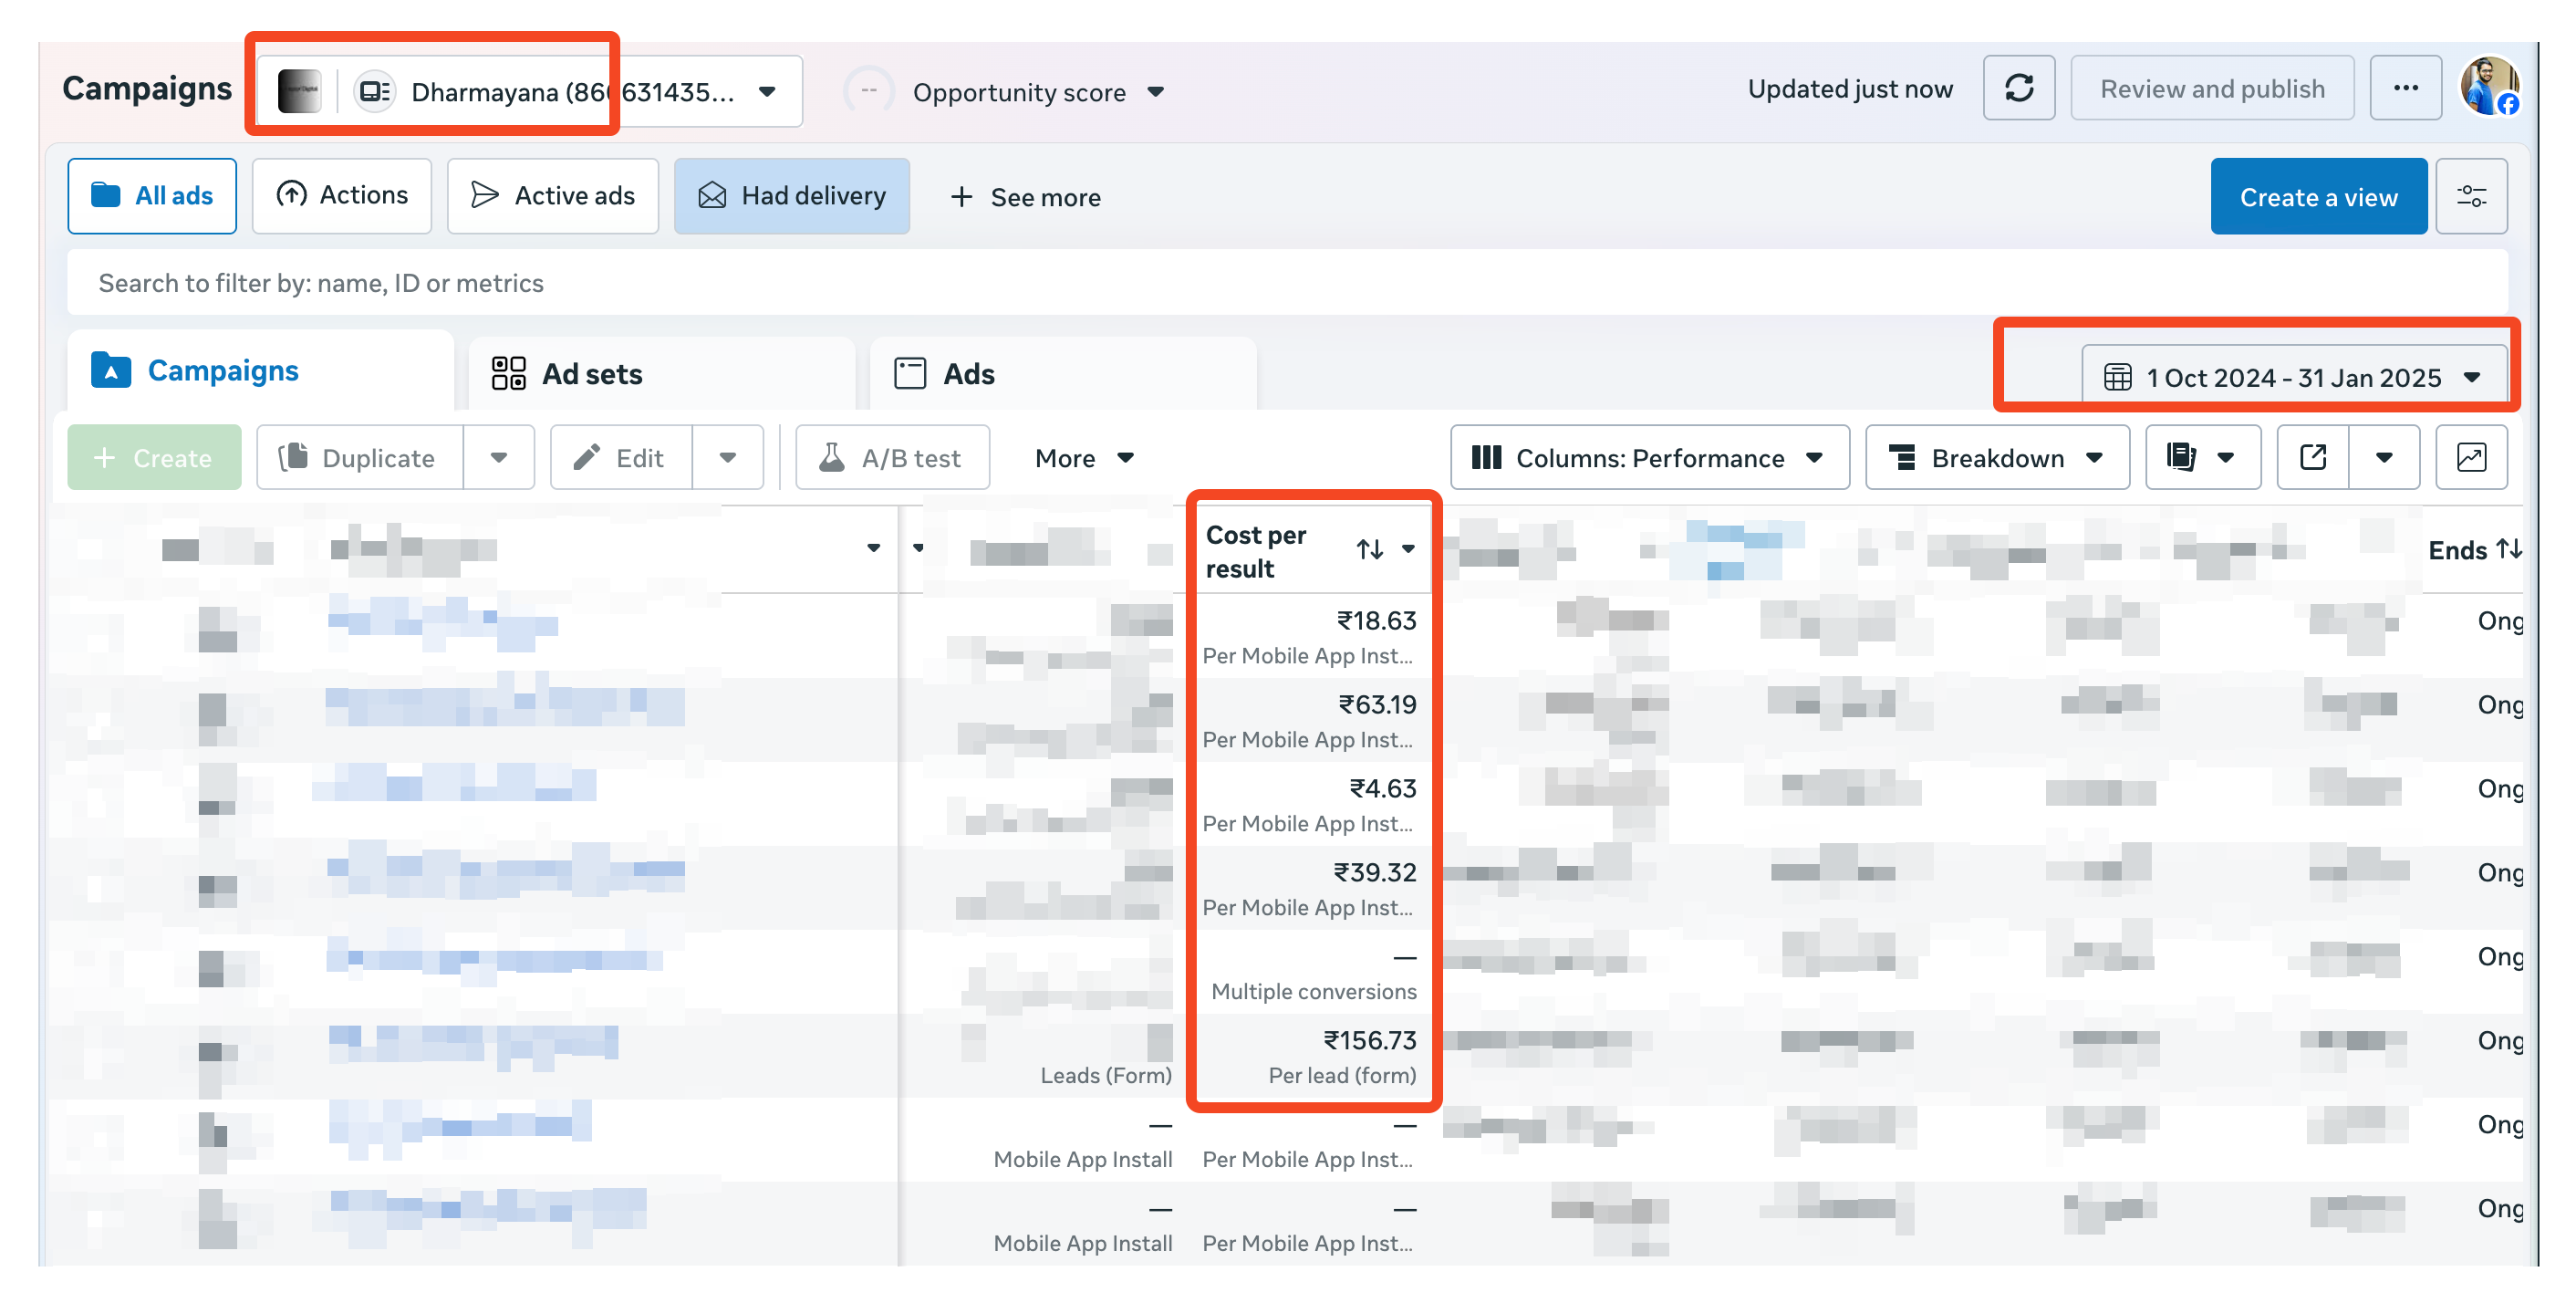This screenshot has width=2576, height=1303.
Task: Click the Multiple conversions cell
Action: pyautogui.click(x=1313, y=992)
